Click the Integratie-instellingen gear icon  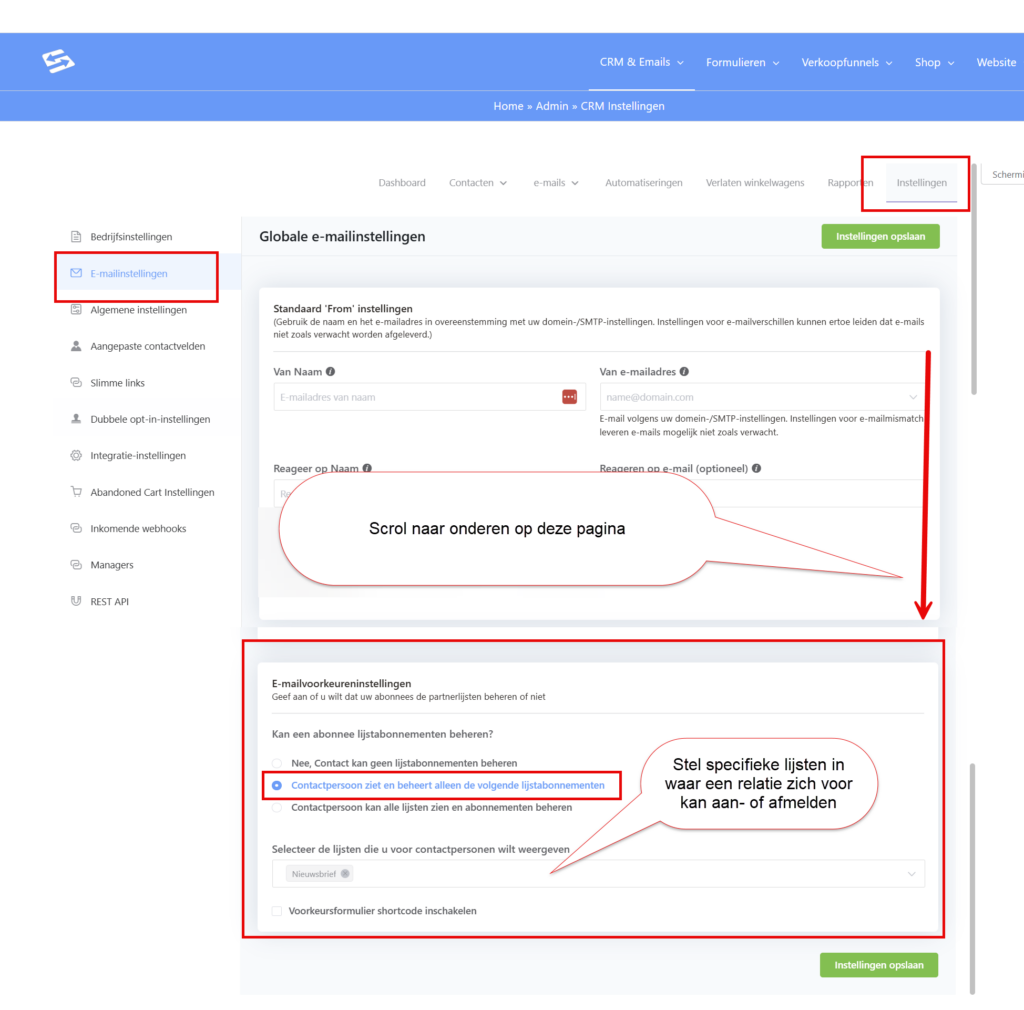pyautogui.click(x=76, y=456)
